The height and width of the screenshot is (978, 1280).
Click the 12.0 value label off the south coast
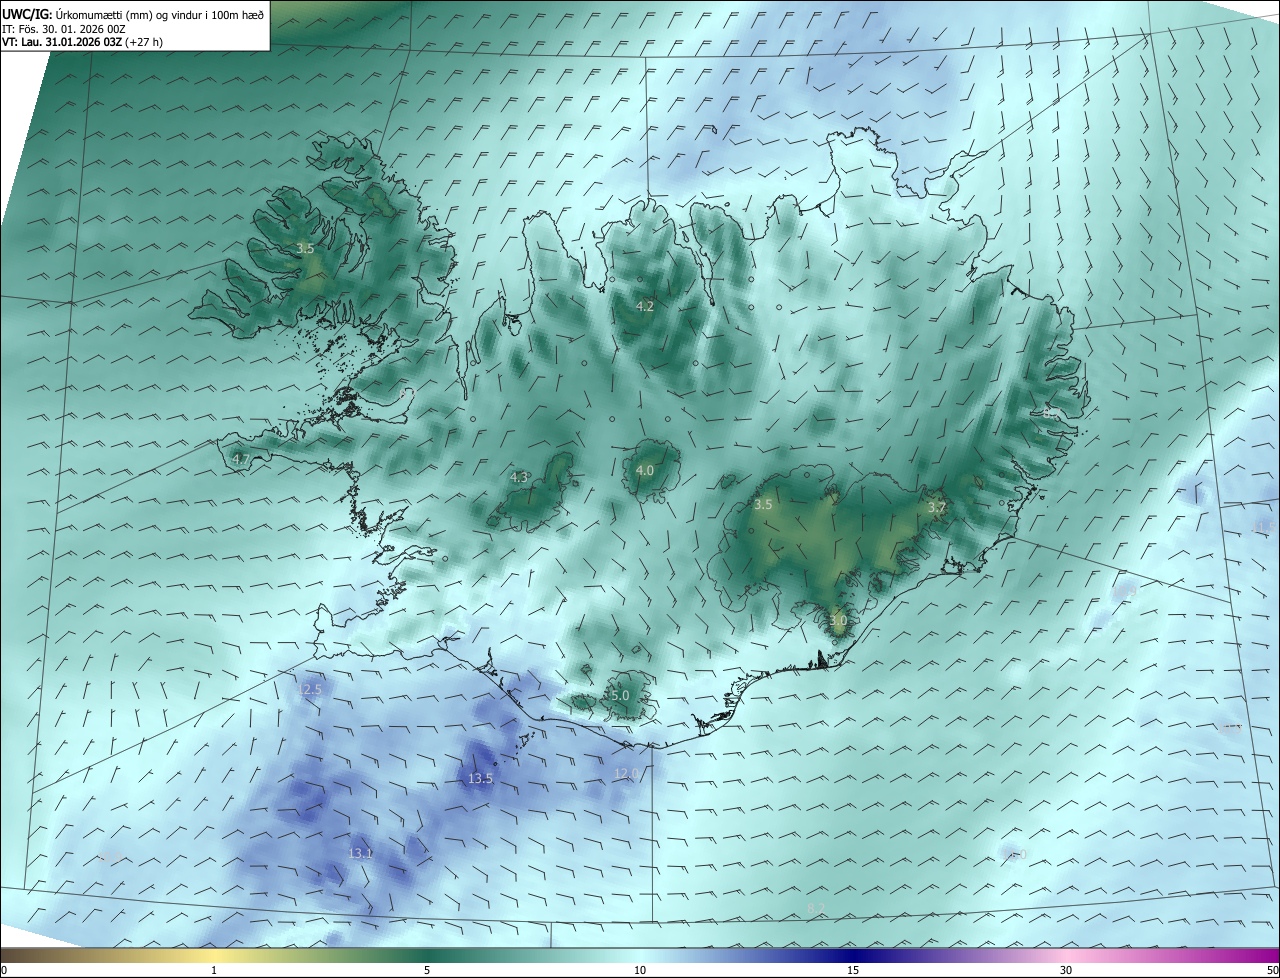[626, 774]
